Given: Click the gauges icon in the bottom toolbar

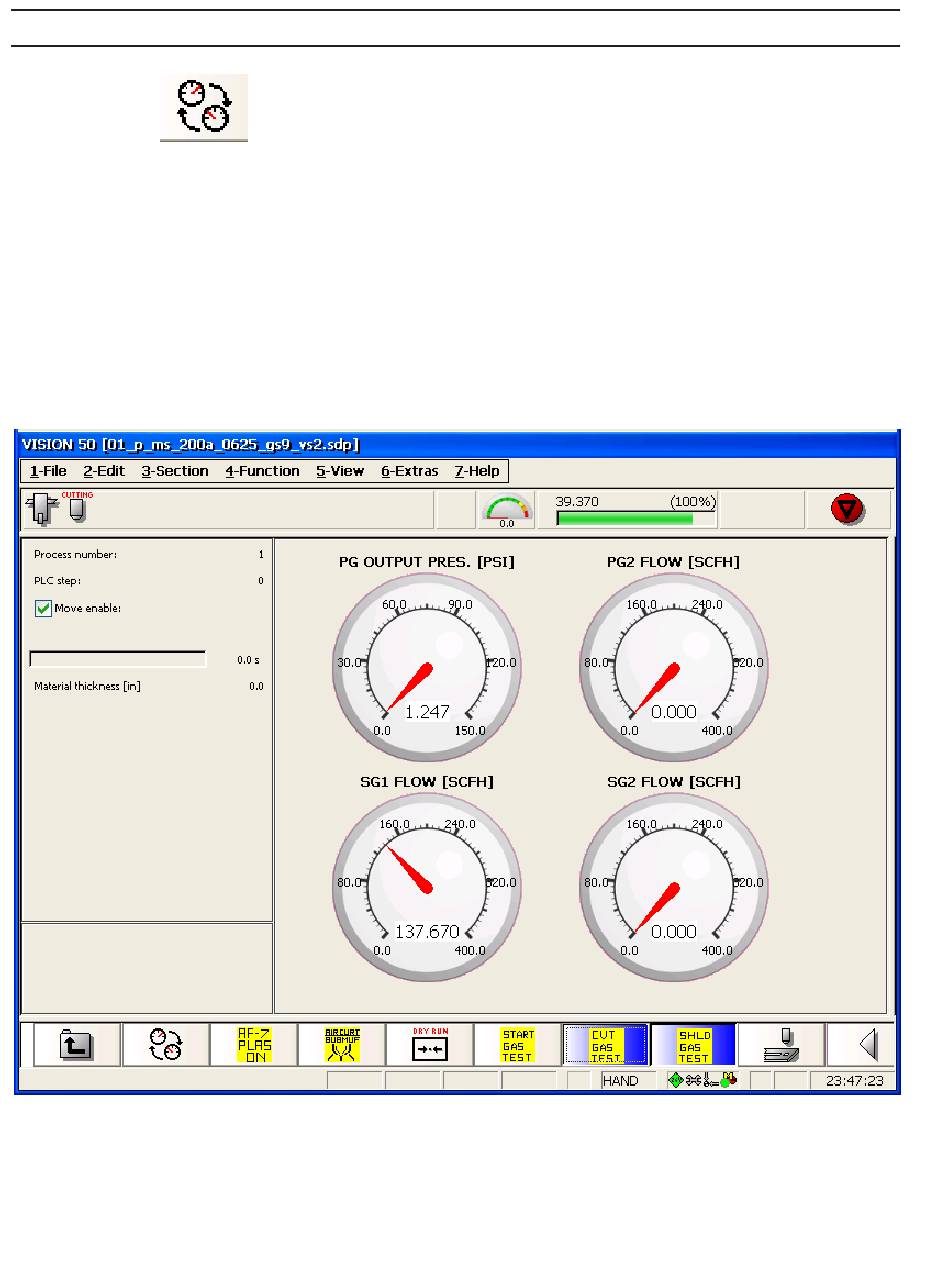Looking at the screenshot, I should point(166,1044).
